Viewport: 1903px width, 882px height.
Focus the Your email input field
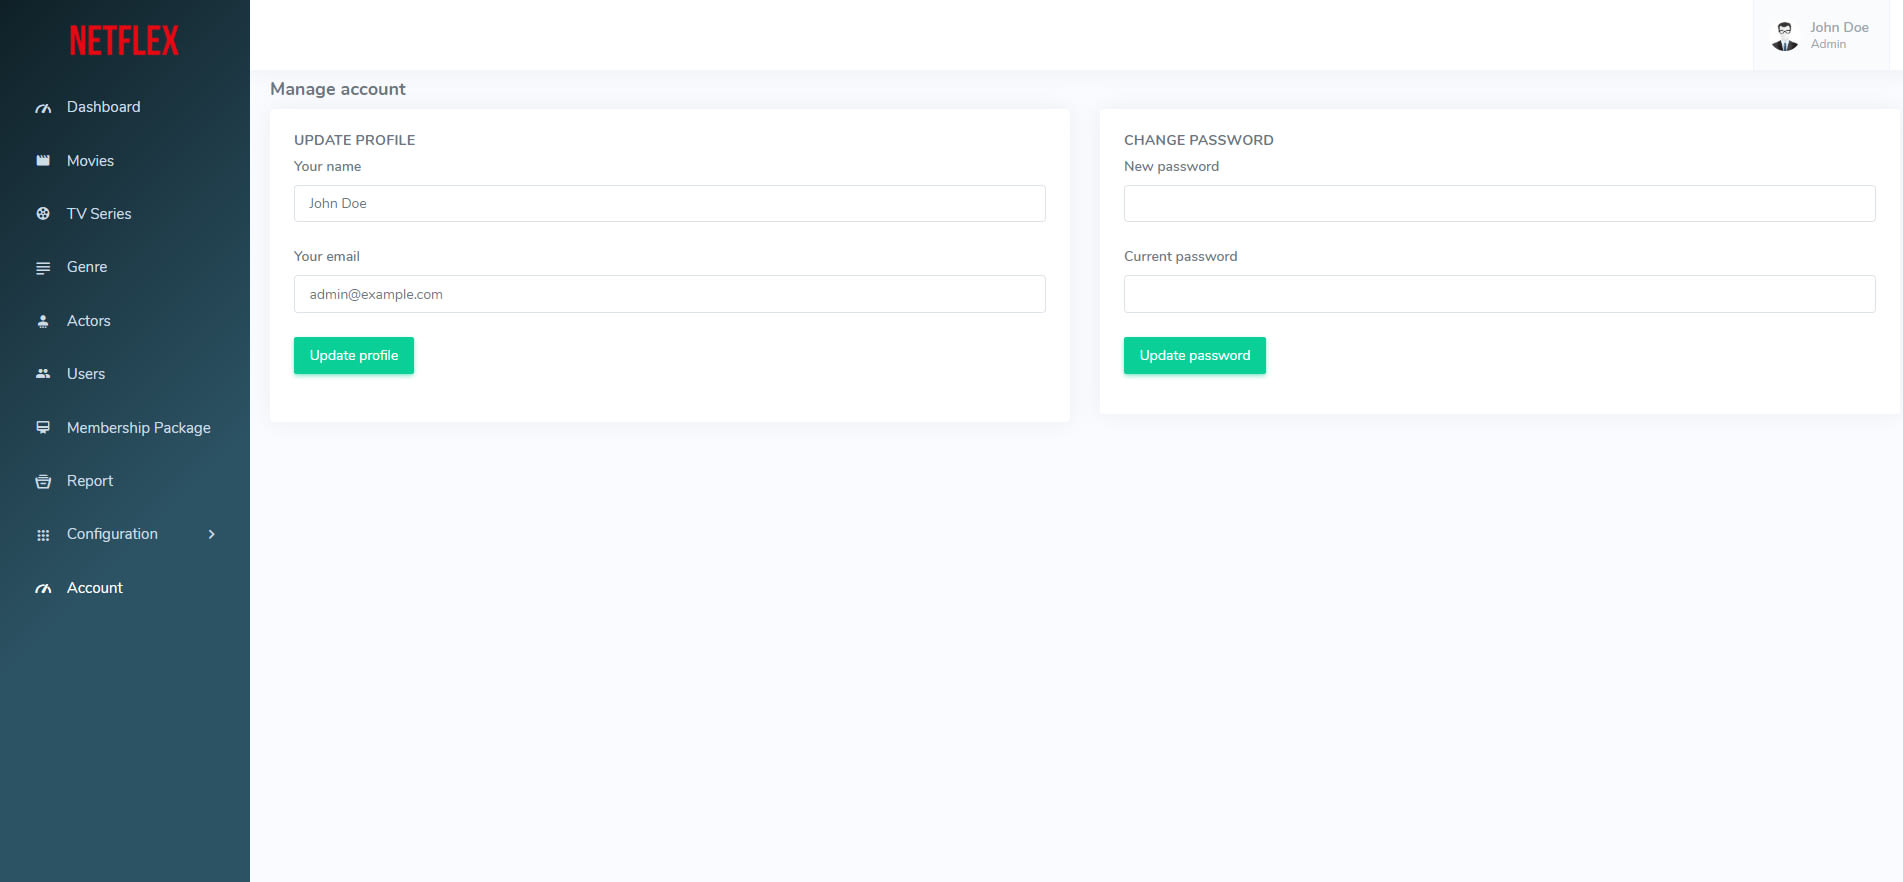[x=670, y=294]
